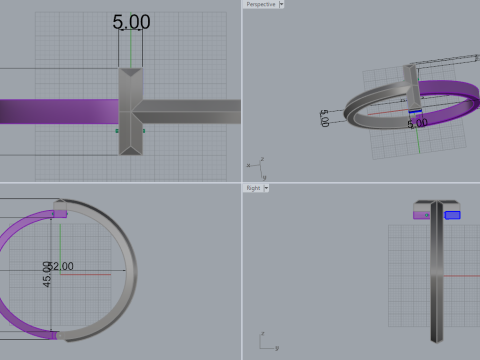The image size is (480, 360).
Task: Pick the purple band in the top-left viewport
Action: point(59,111)
